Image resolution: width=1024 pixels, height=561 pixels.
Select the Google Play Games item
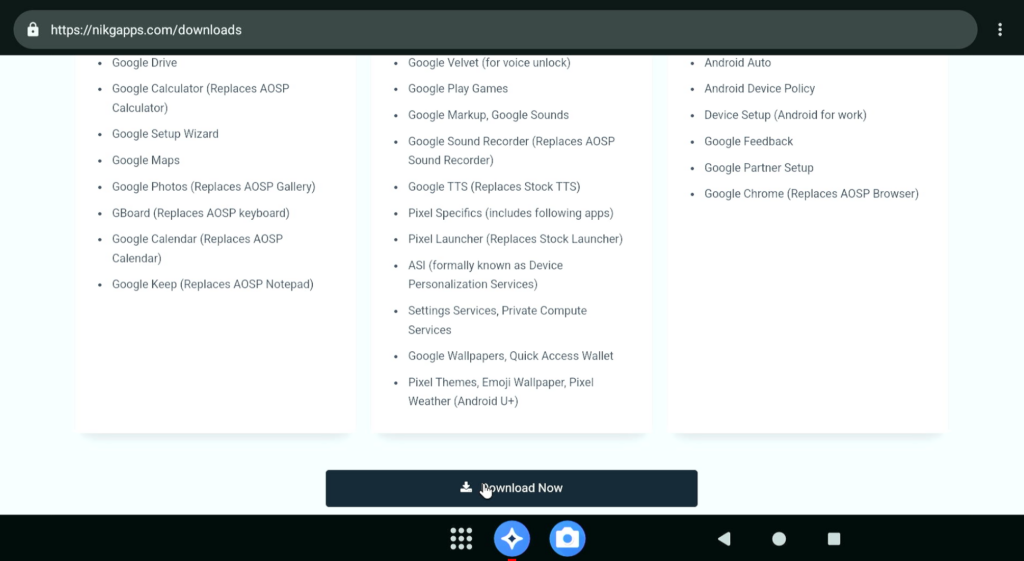click(458, 89)
